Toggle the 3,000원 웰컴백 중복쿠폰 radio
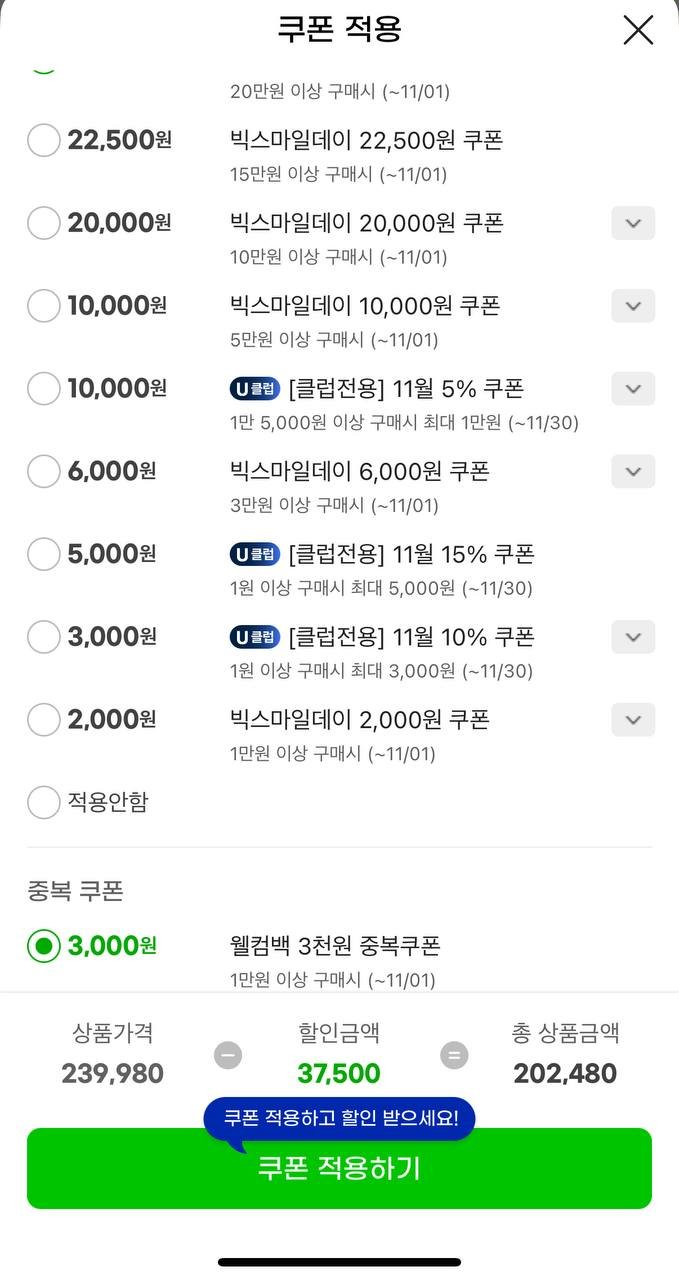Screen dimensions: 679x1280 tap(44, 946)
